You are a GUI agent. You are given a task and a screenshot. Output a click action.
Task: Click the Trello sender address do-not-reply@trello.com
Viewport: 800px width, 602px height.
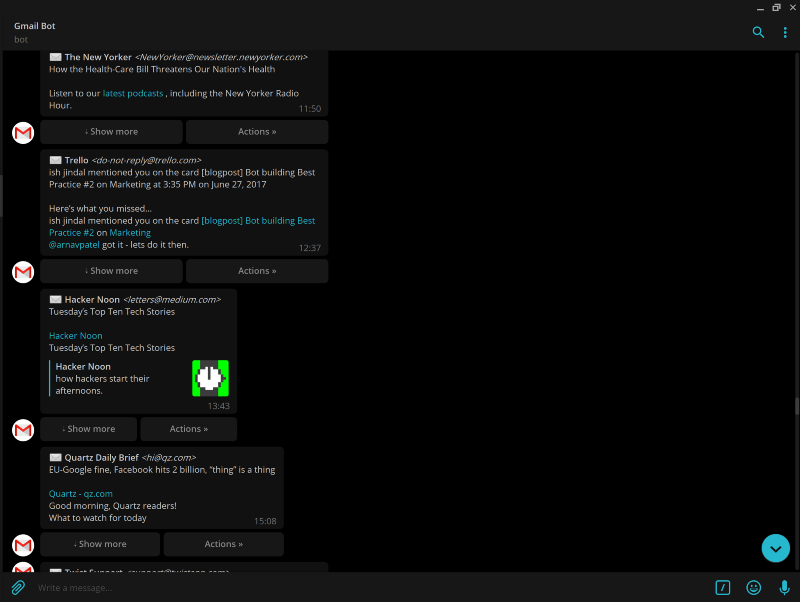point(146,160)
